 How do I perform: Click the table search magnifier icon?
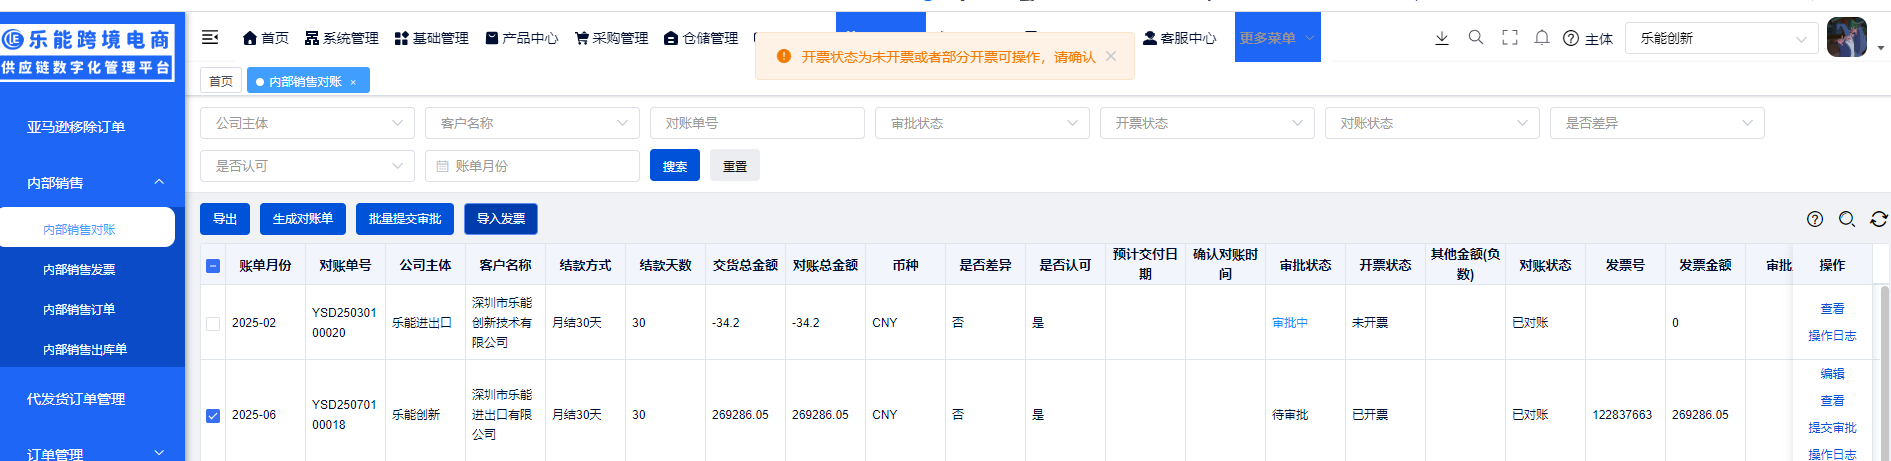[1847, 219]
